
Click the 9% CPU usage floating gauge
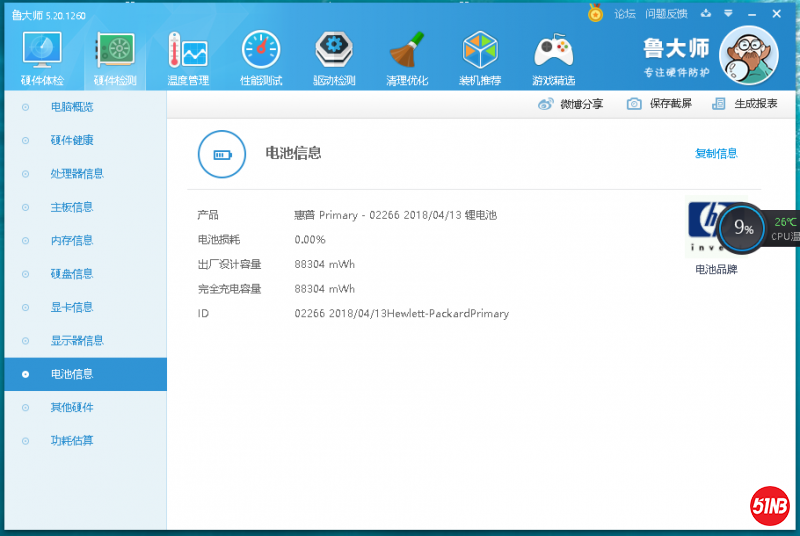pyautogui.click(x=743, y=228)
